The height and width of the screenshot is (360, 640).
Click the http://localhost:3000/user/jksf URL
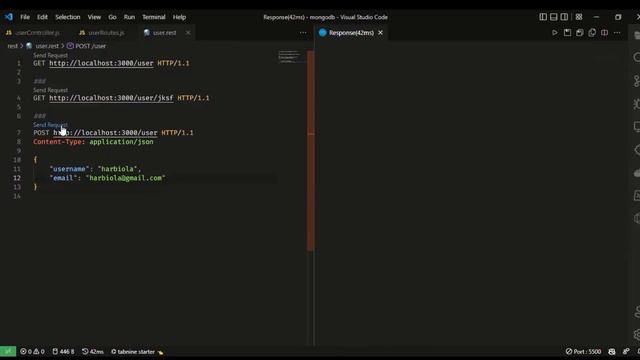pos(111,98)
